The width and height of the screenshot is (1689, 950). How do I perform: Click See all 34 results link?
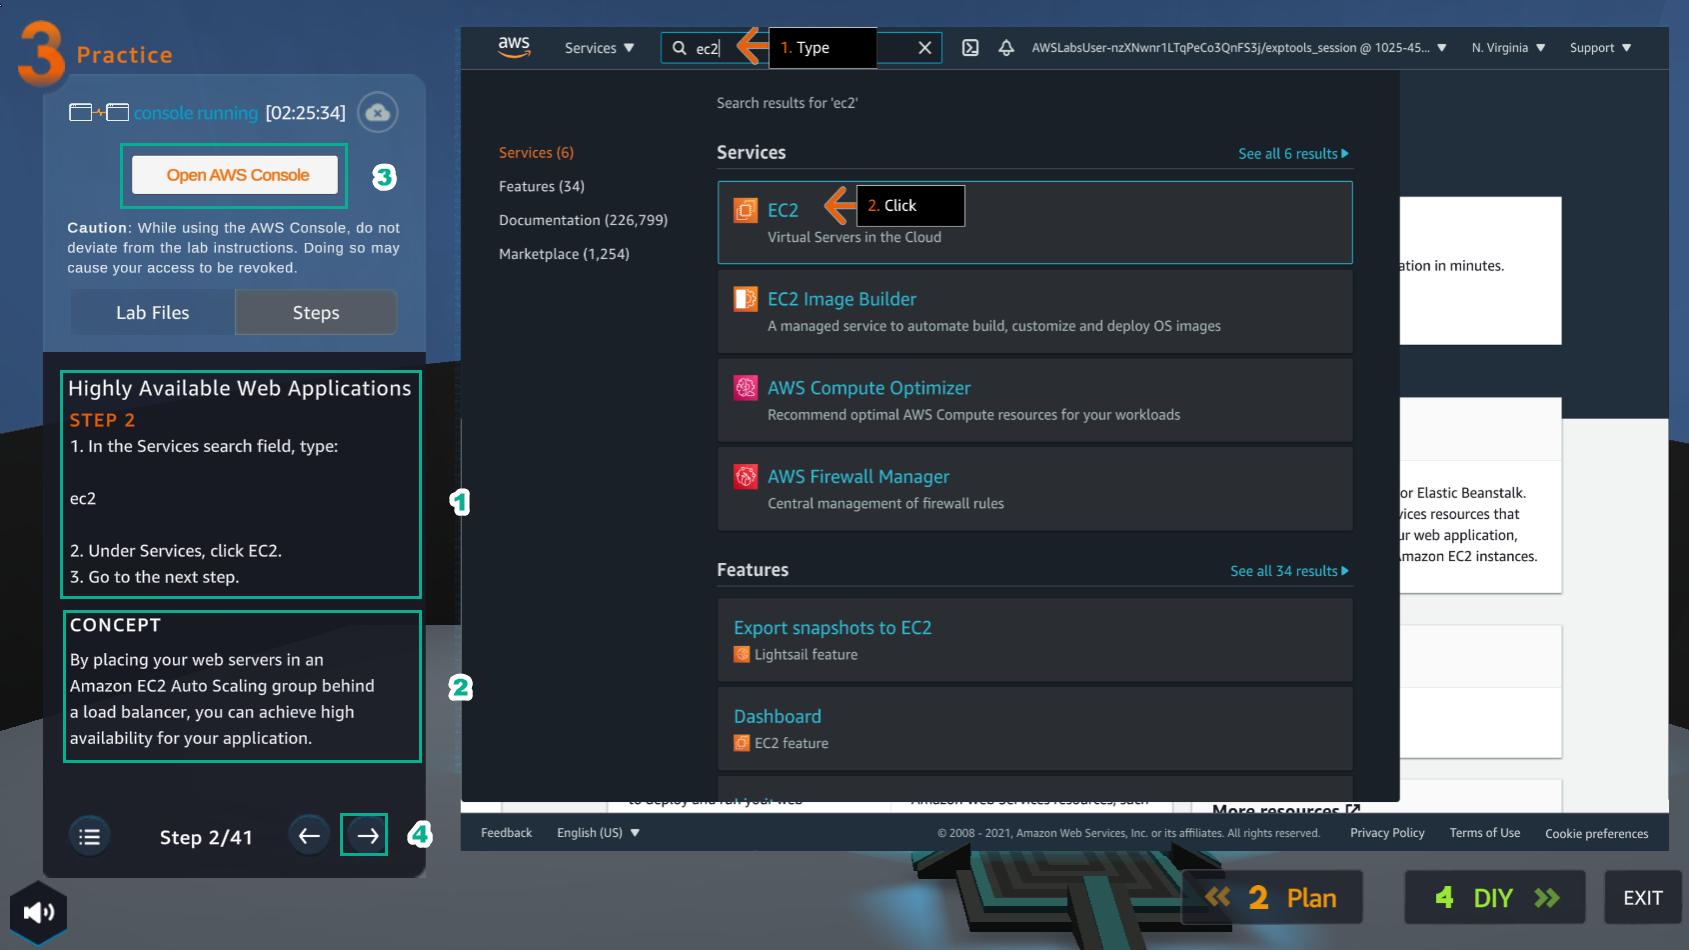pyautogui.click(x=1289, y=571)
